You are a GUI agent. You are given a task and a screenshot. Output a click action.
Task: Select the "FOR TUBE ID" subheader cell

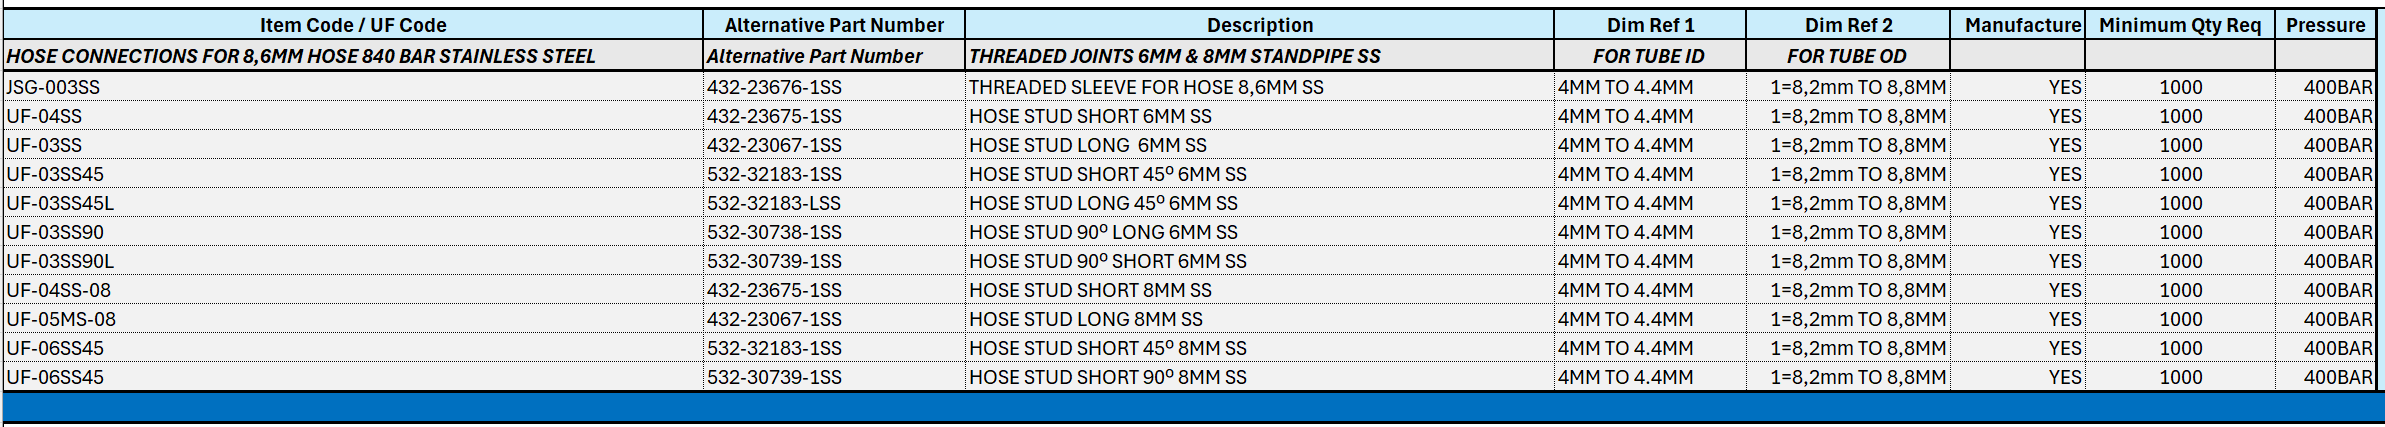(x=1648, y=56)
